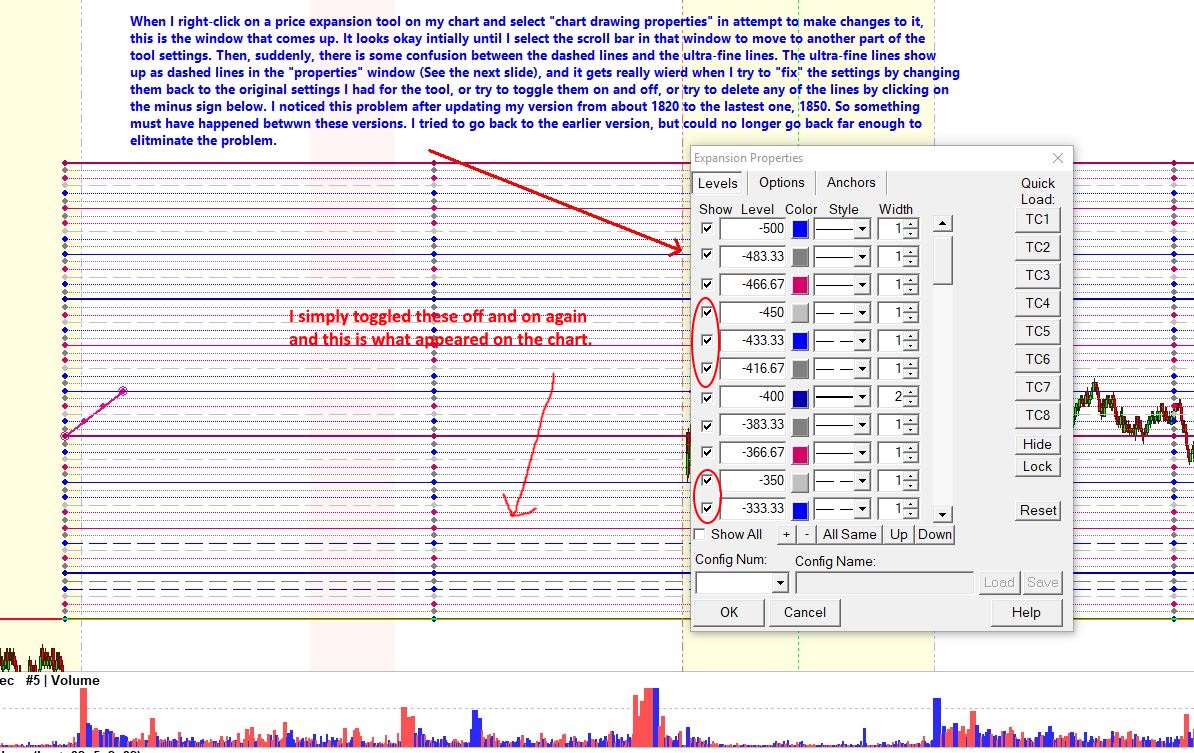This screenshot has height=753, width=1194.
Task: Load quick preset TC2
Action: tap(1037, 247)
